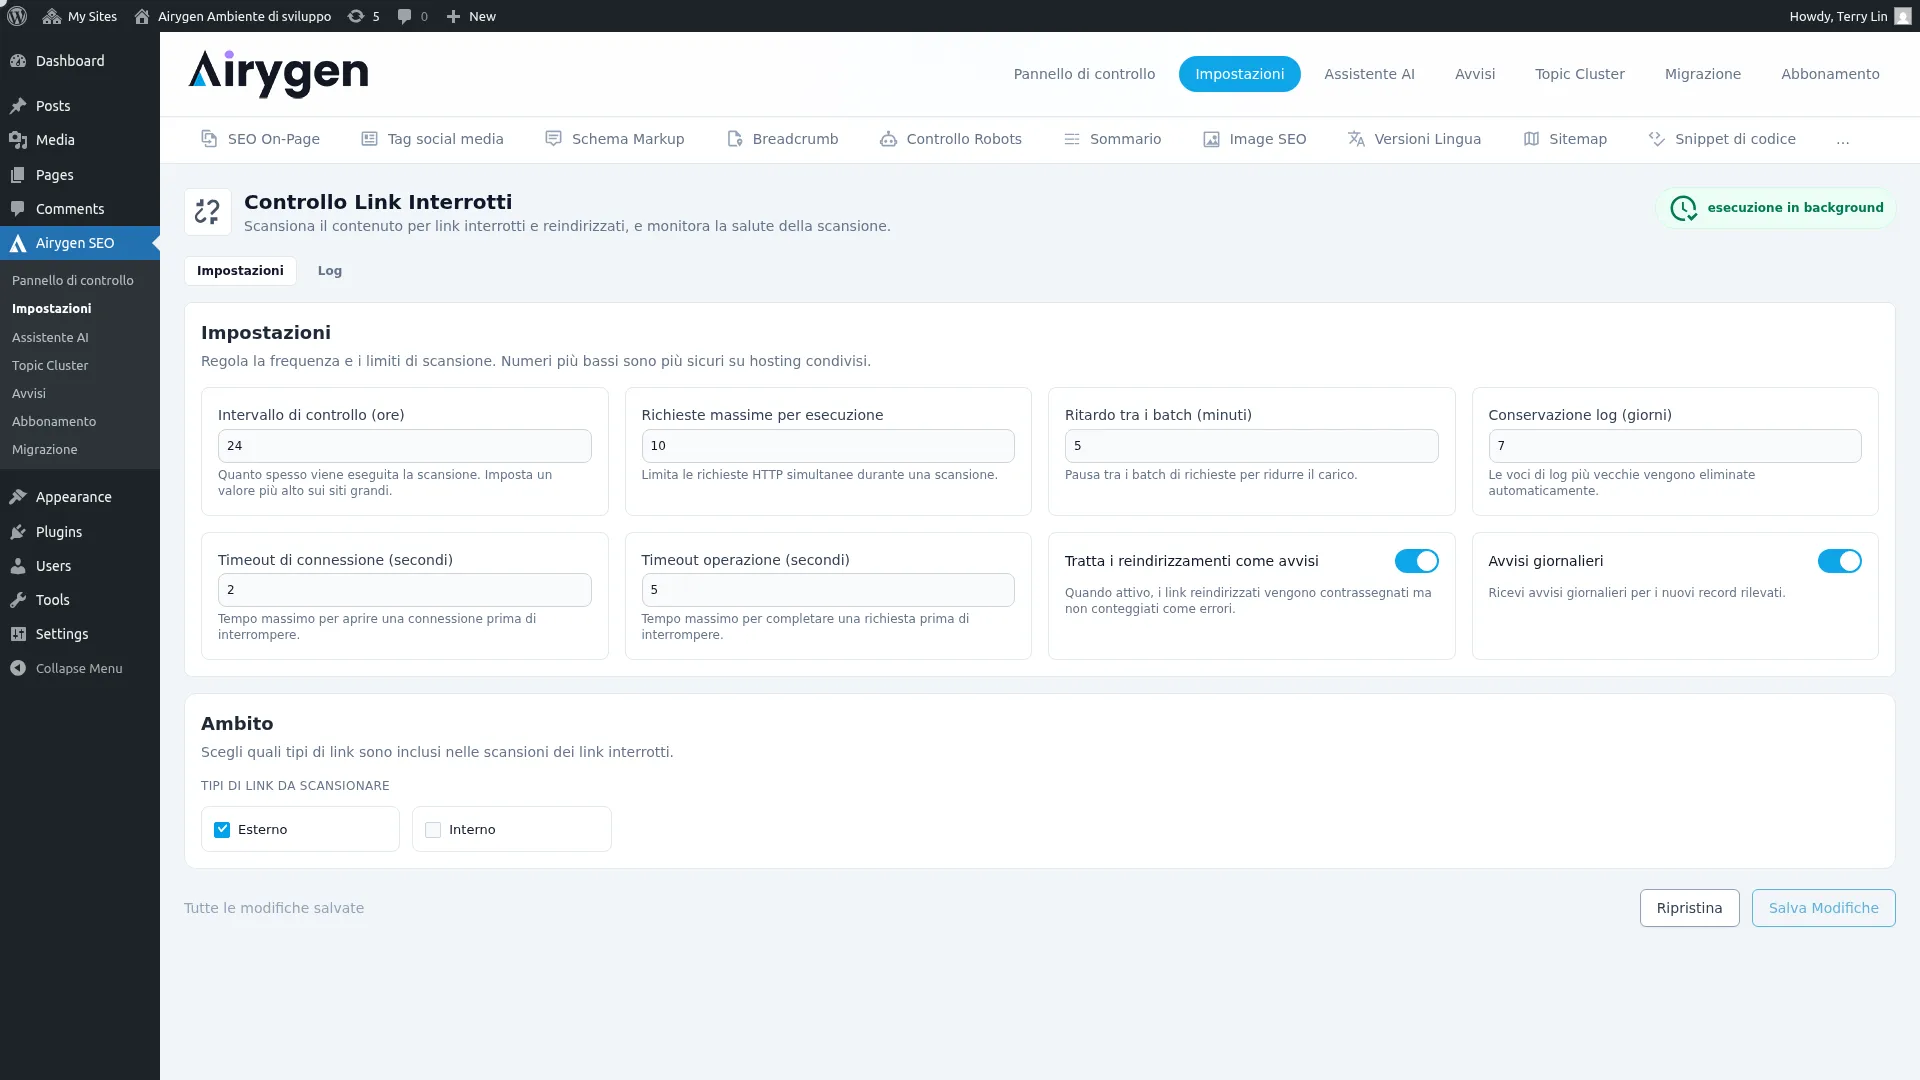Click the 'Conservazione log (giorni)' input field
This screenshot has height=1080, width=1920.
coord(1675,446)
